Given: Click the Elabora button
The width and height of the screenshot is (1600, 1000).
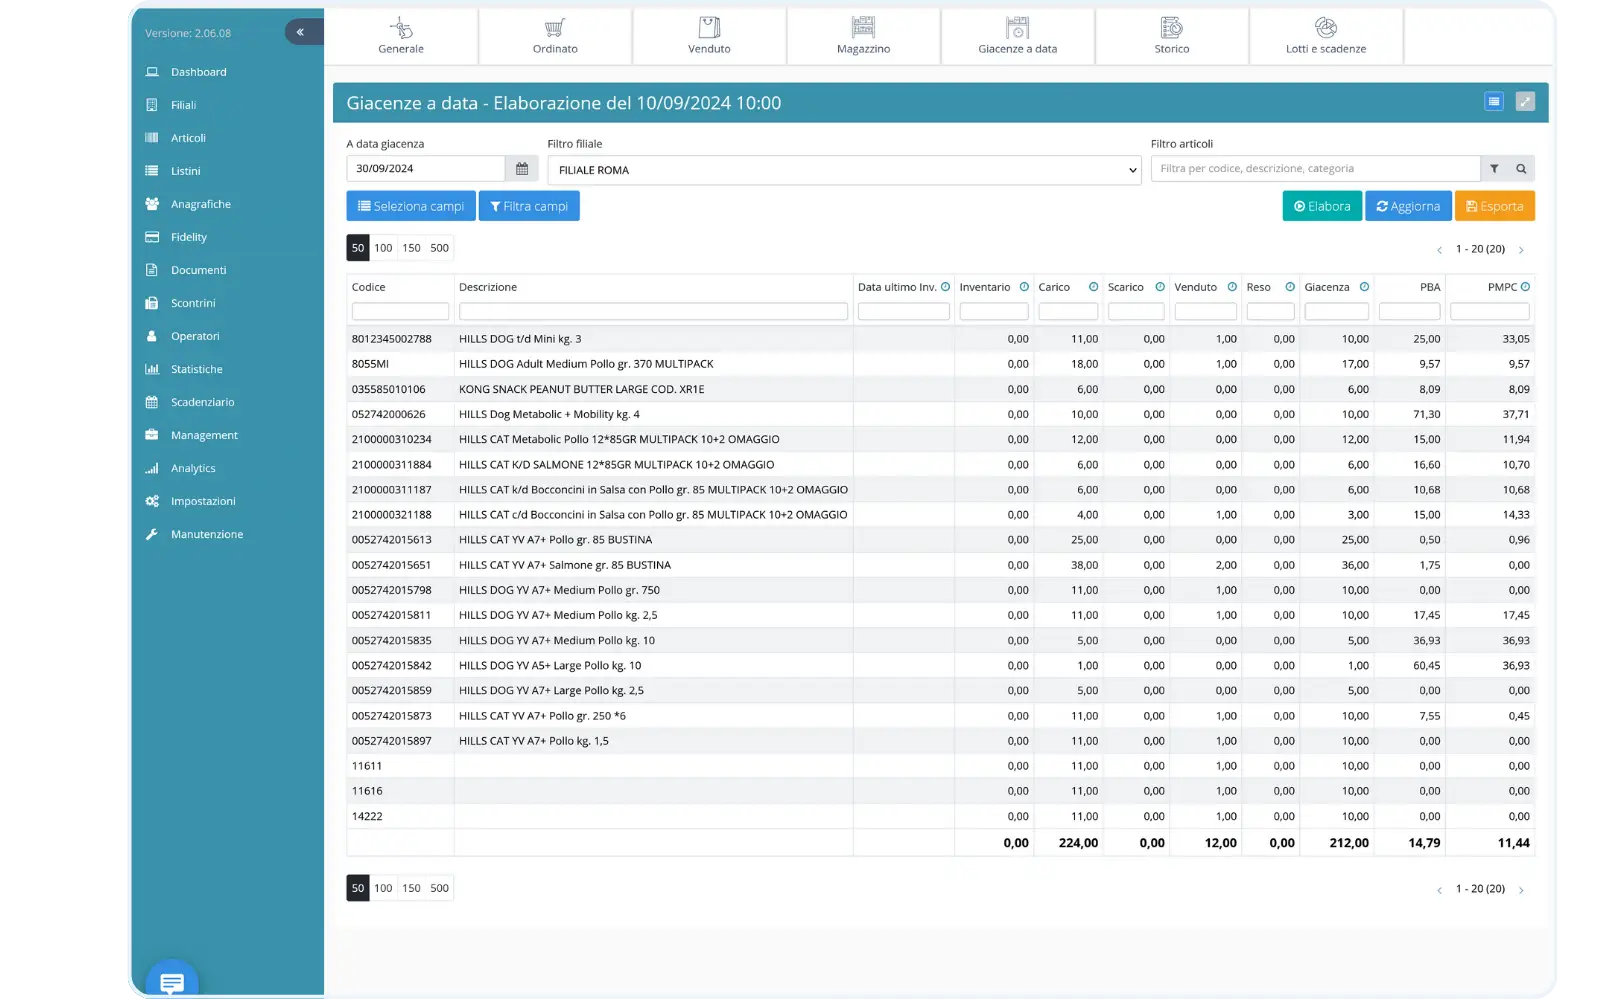Looking at the screenshot, I should pyautogui.click(x=1322, y=206).
